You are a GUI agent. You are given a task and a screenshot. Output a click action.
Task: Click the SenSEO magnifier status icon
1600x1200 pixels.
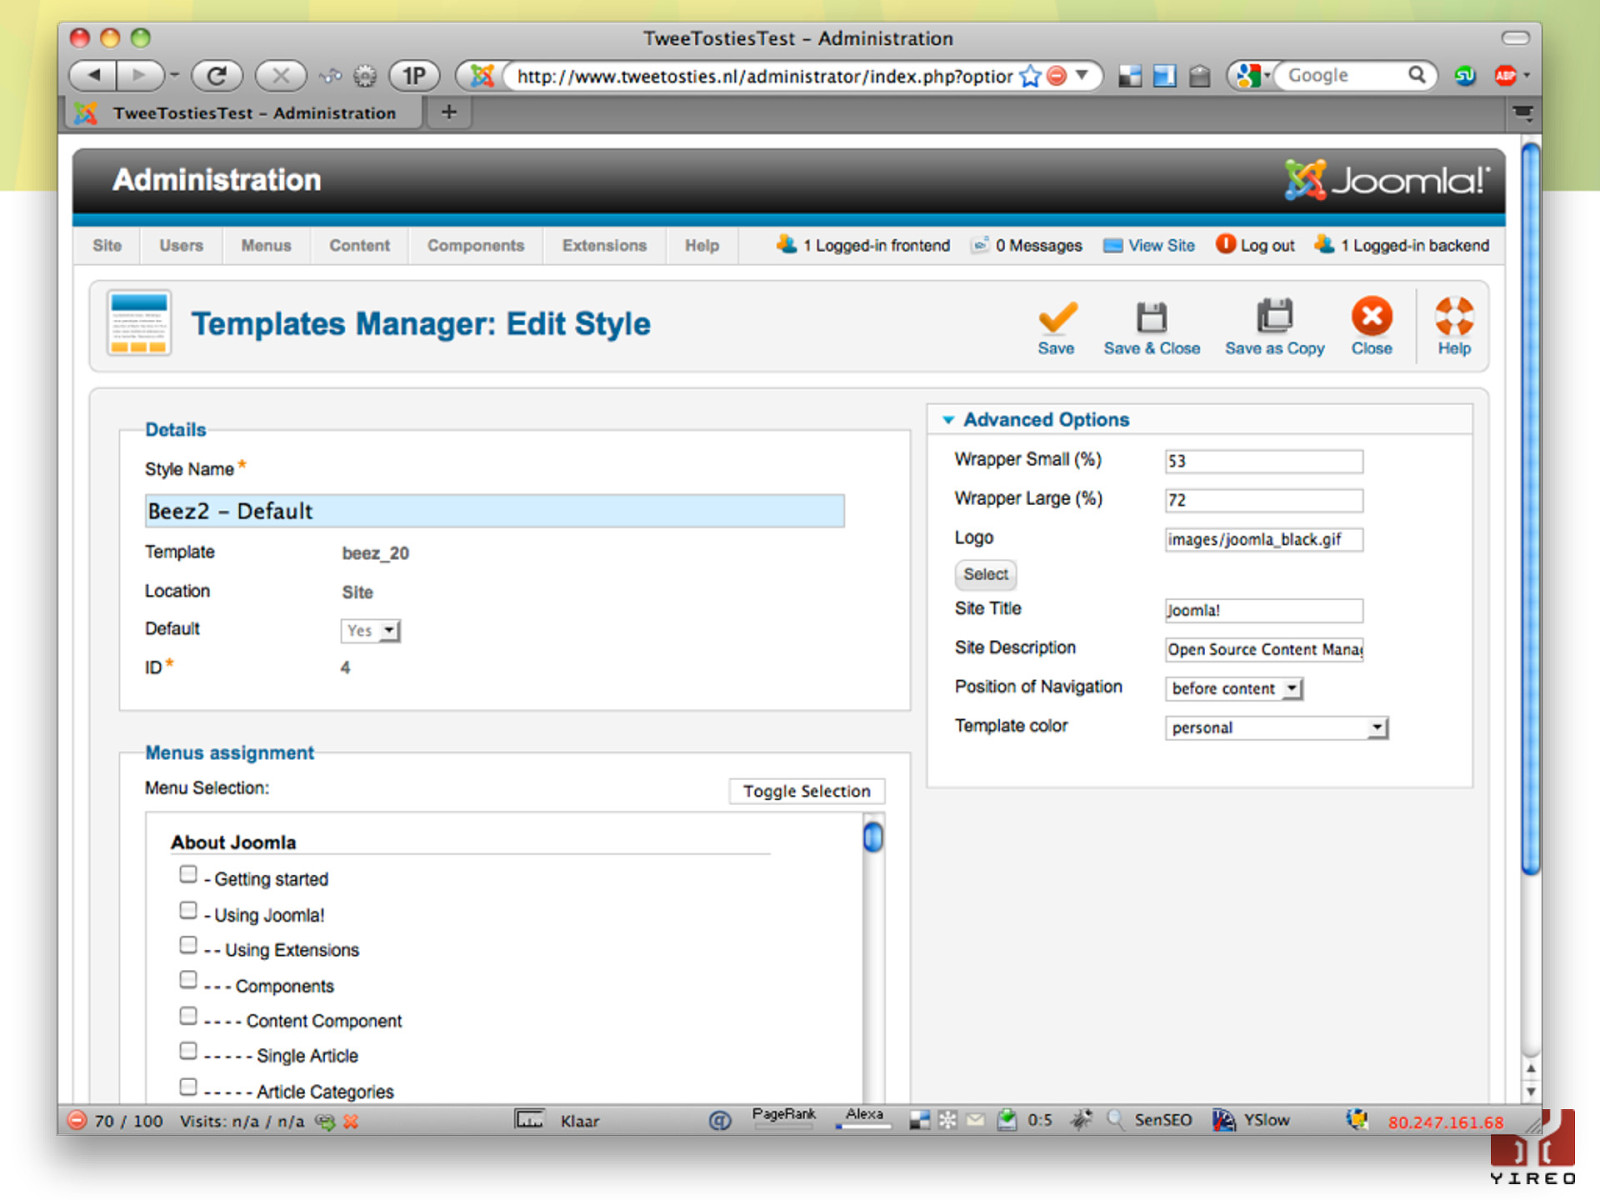[1114, 1120]
